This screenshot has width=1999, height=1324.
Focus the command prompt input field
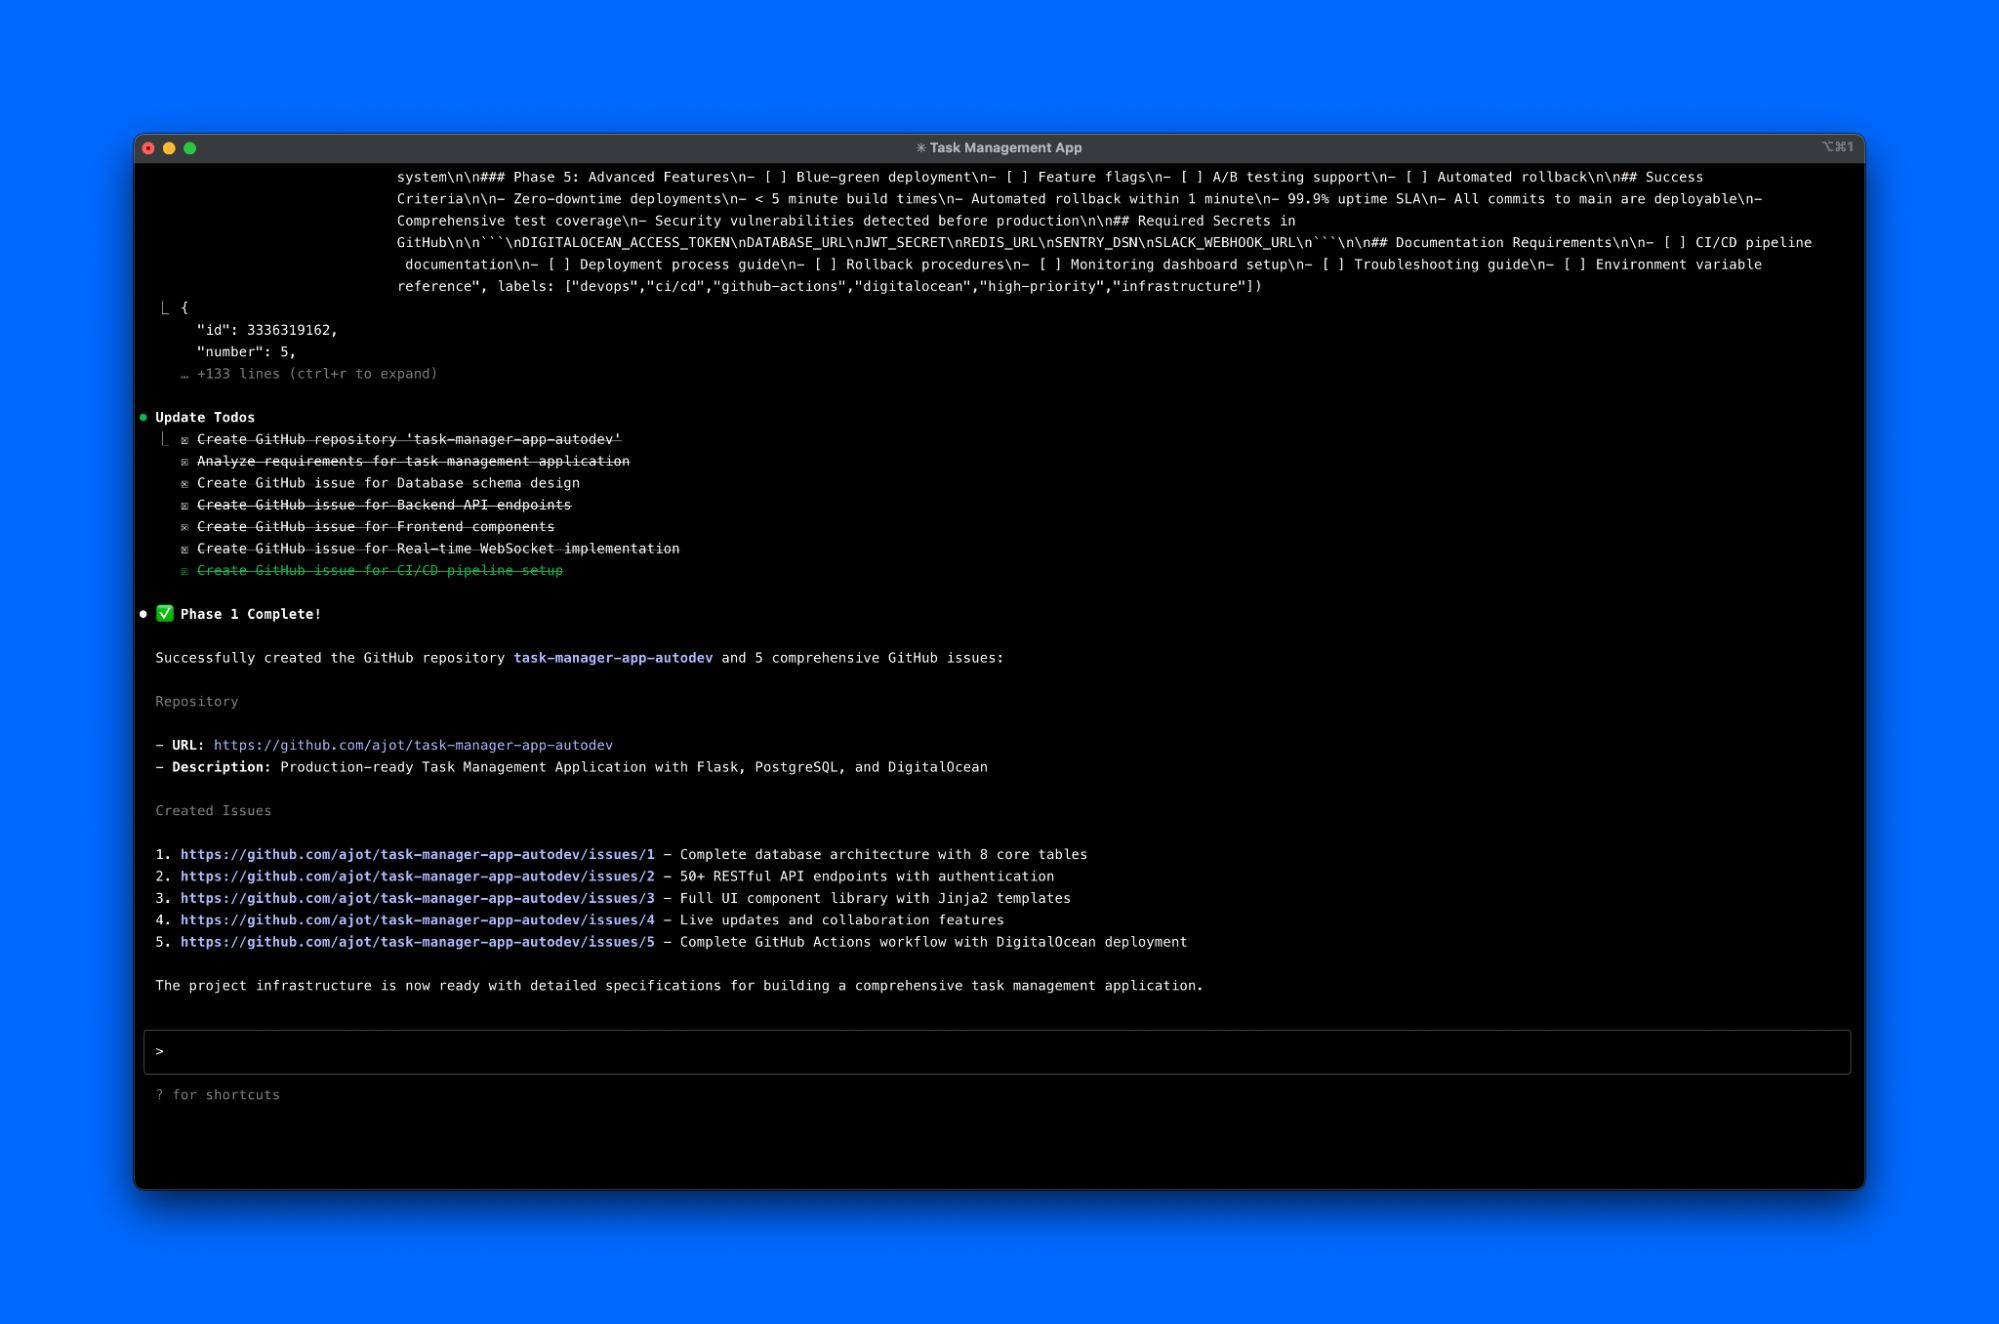pyautogui.click(x=997, y=1052)
